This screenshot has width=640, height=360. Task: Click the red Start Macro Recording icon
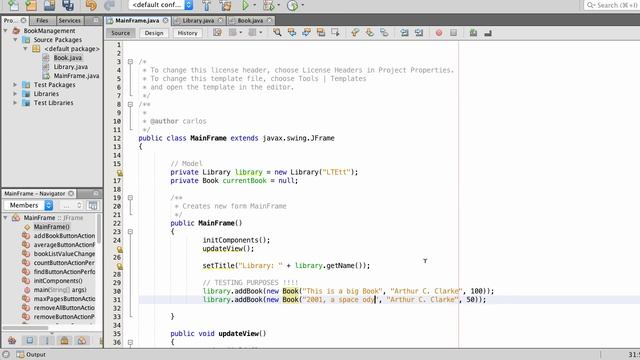click(439, 33)
